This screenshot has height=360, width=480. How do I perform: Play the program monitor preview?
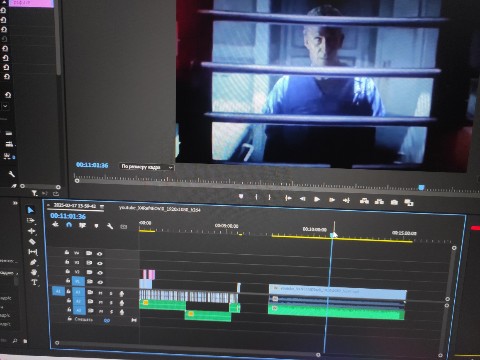pyautogui.click(x=317, y=199)
